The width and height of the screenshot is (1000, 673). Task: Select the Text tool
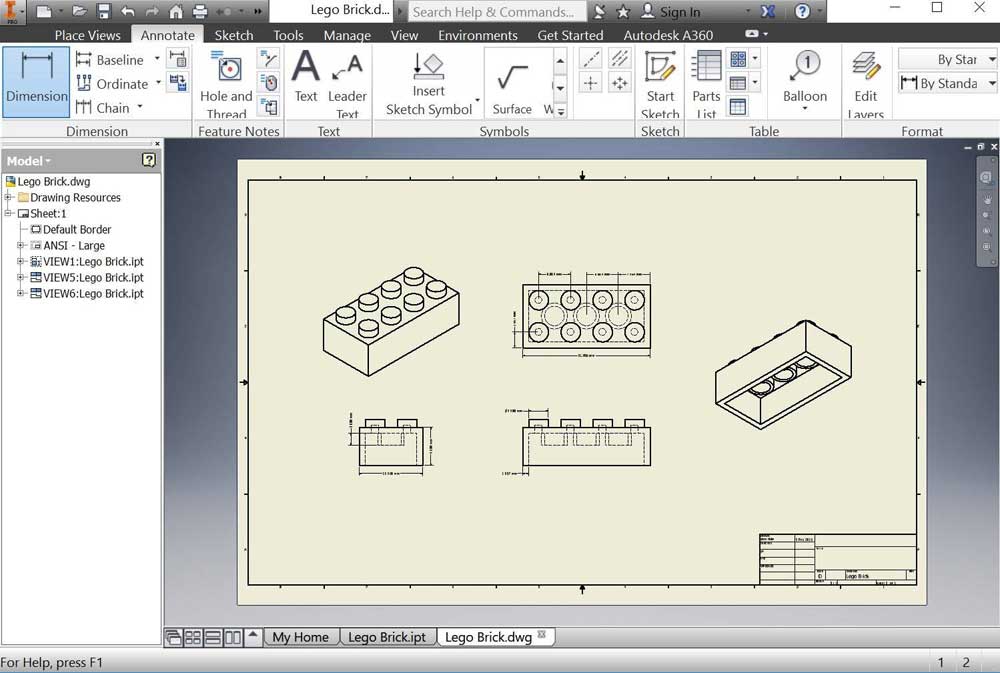pos(305,80)
